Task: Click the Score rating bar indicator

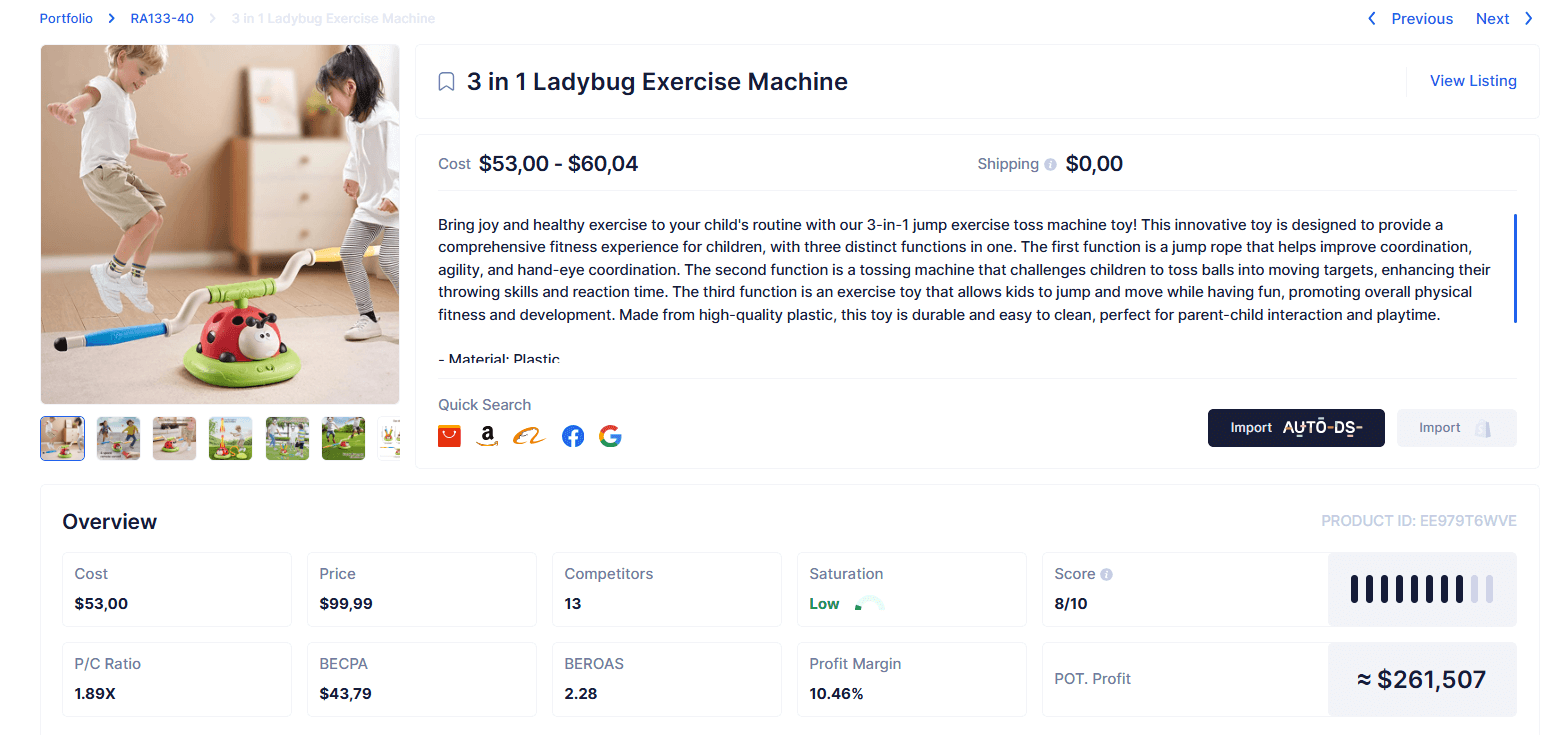Action: 1421,589
